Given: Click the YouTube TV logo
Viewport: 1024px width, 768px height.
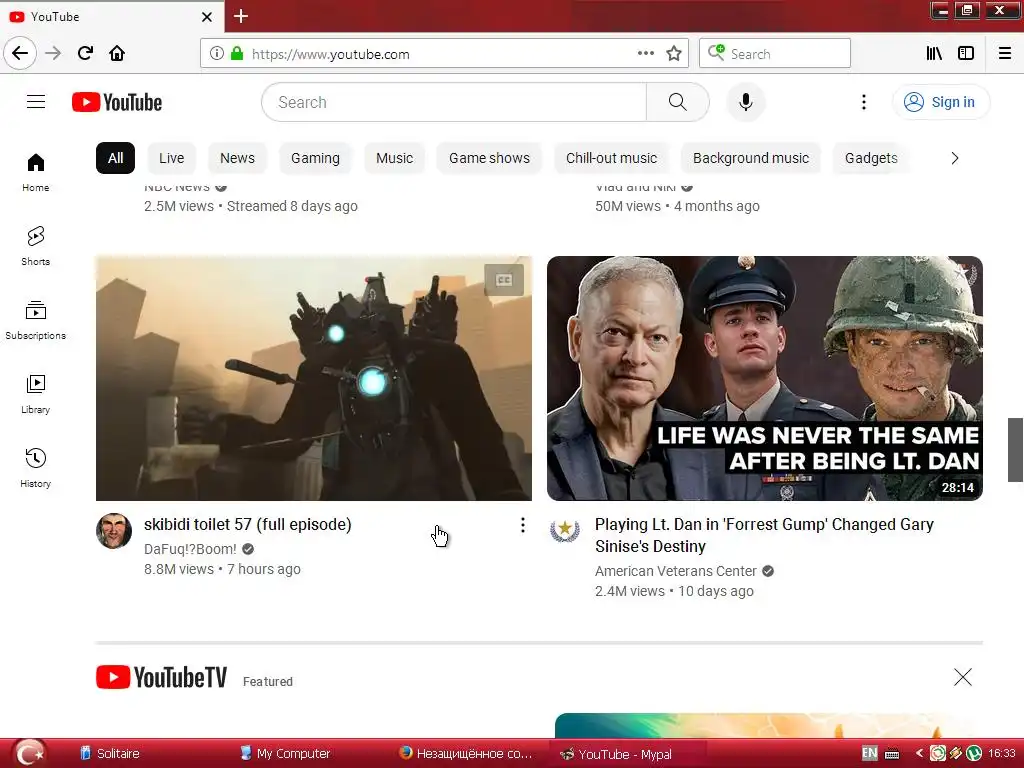Looking at the screenshot, I should click(161, 677).
